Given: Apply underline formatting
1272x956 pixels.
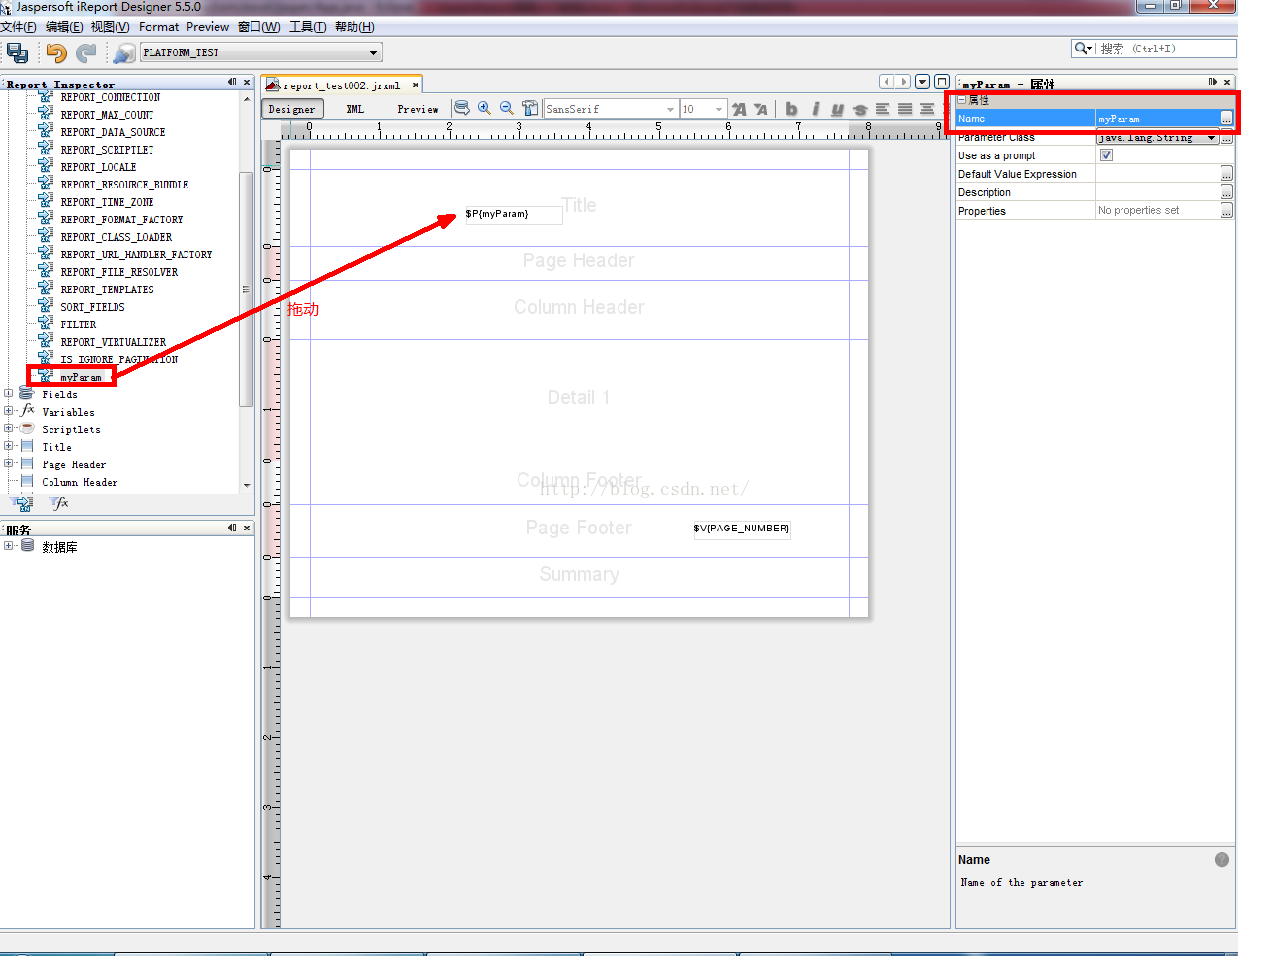Looking at the screenshot, I should coord(837,109).
